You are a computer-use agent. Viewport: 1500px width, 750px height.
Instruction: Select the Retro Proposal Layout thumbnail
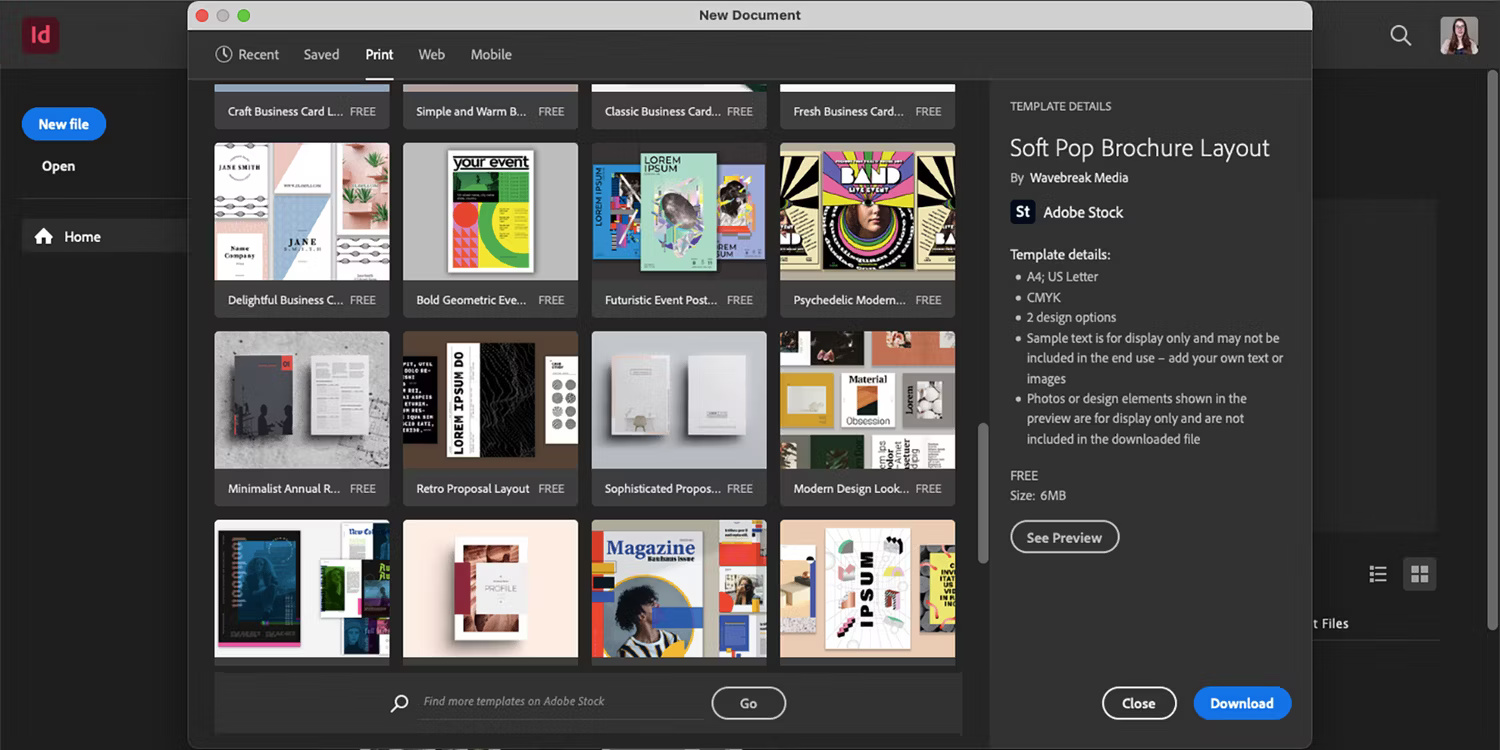490,400
